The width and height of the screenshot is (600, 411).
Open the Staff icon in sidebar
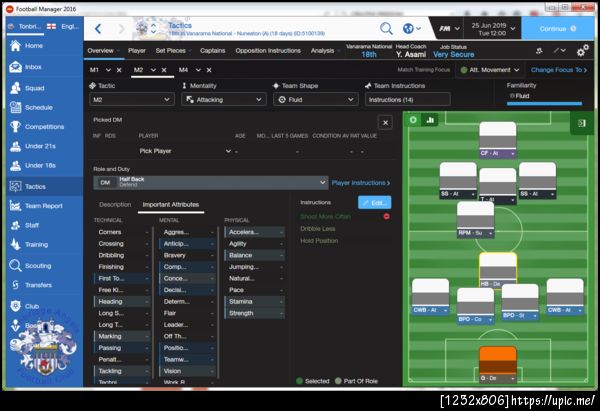pyautogui.click(x=15, y=225)
